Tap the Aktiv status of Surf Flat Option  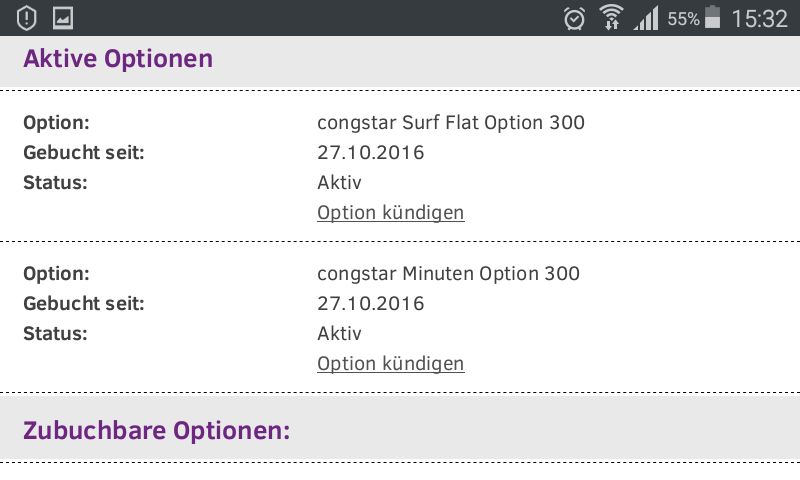339,183
